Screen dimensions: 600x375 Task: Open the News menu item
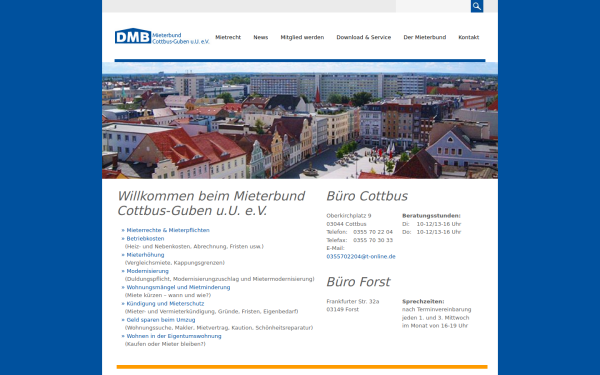coord(261,37)
